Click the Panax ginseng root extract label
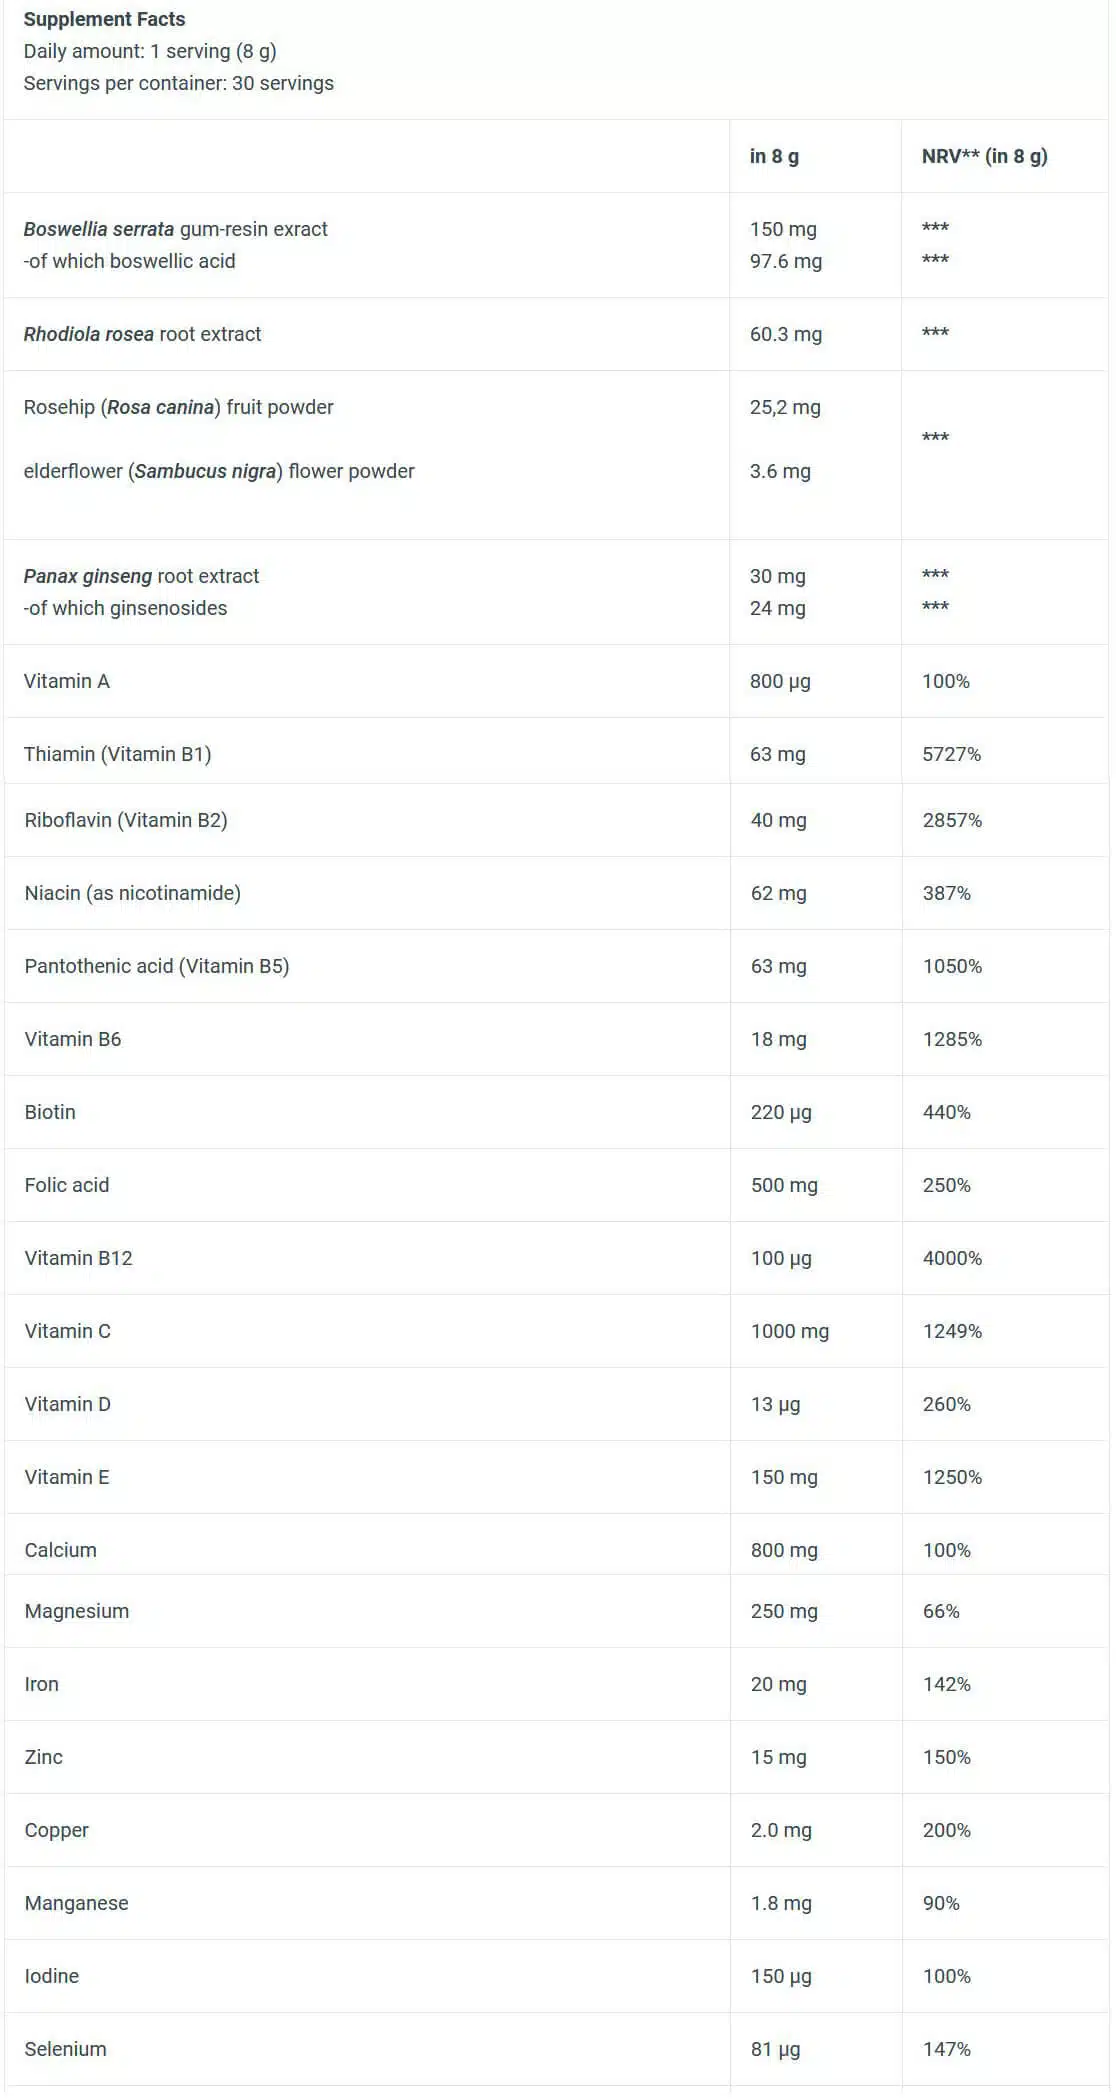The image size is (1116, 2100). (141, 576)
